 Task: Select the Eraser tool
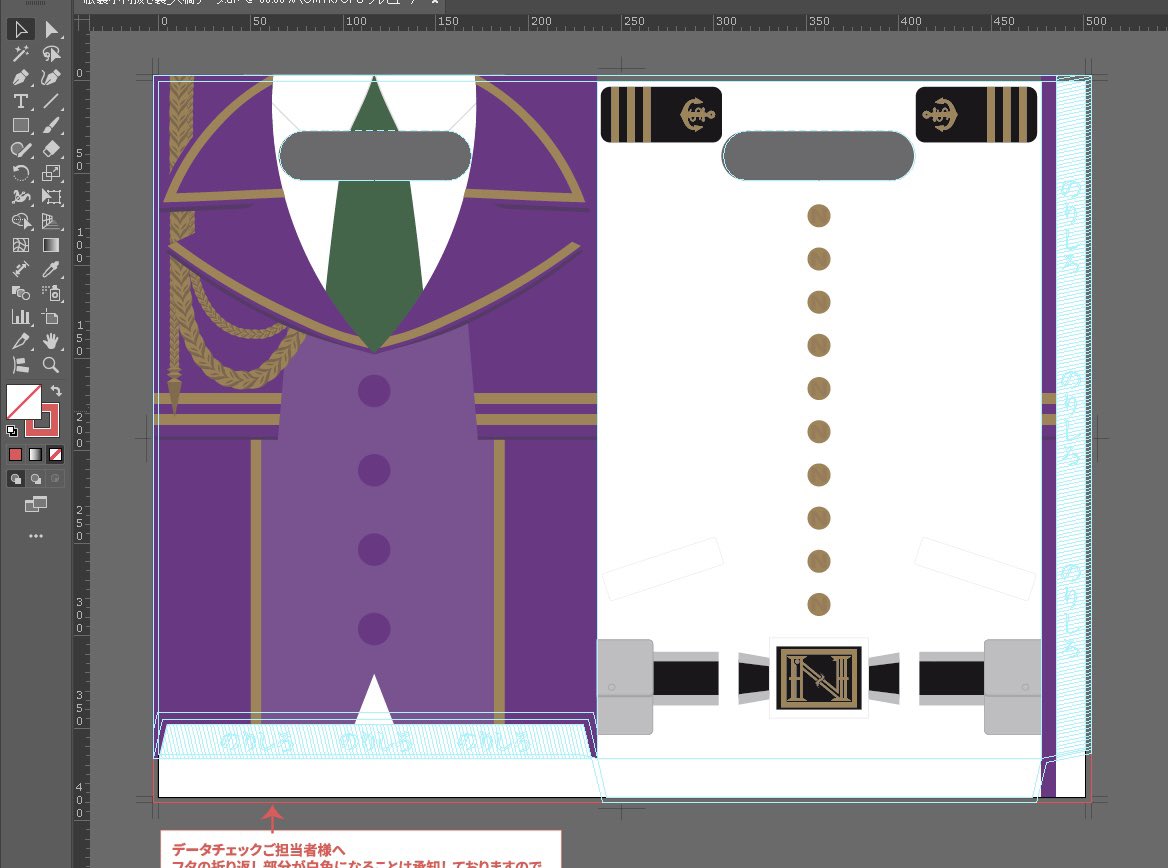pyautogui.click(x=51, y=149)
